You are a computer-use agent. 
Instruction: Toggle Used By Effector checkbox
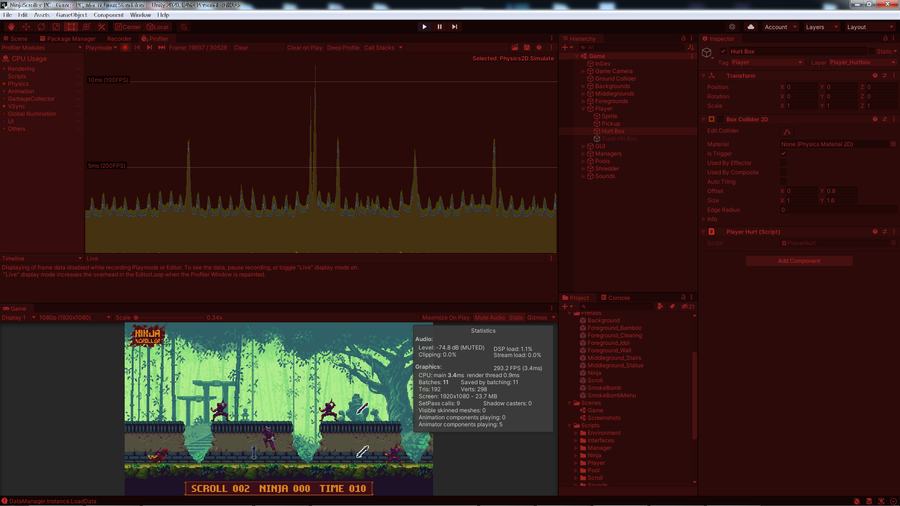(783, 163)
